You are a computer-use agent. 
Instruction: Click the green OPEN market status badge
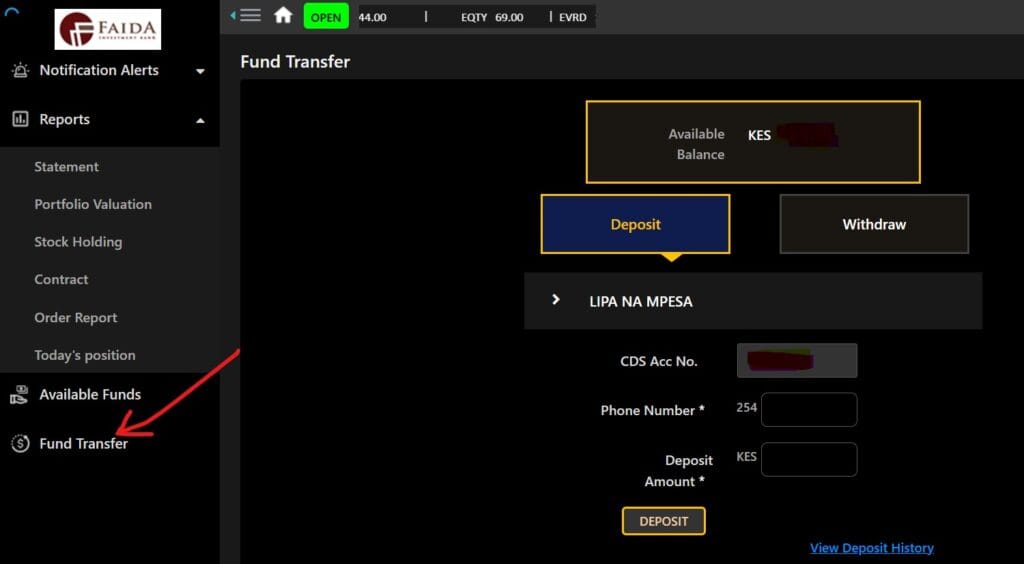325,17
